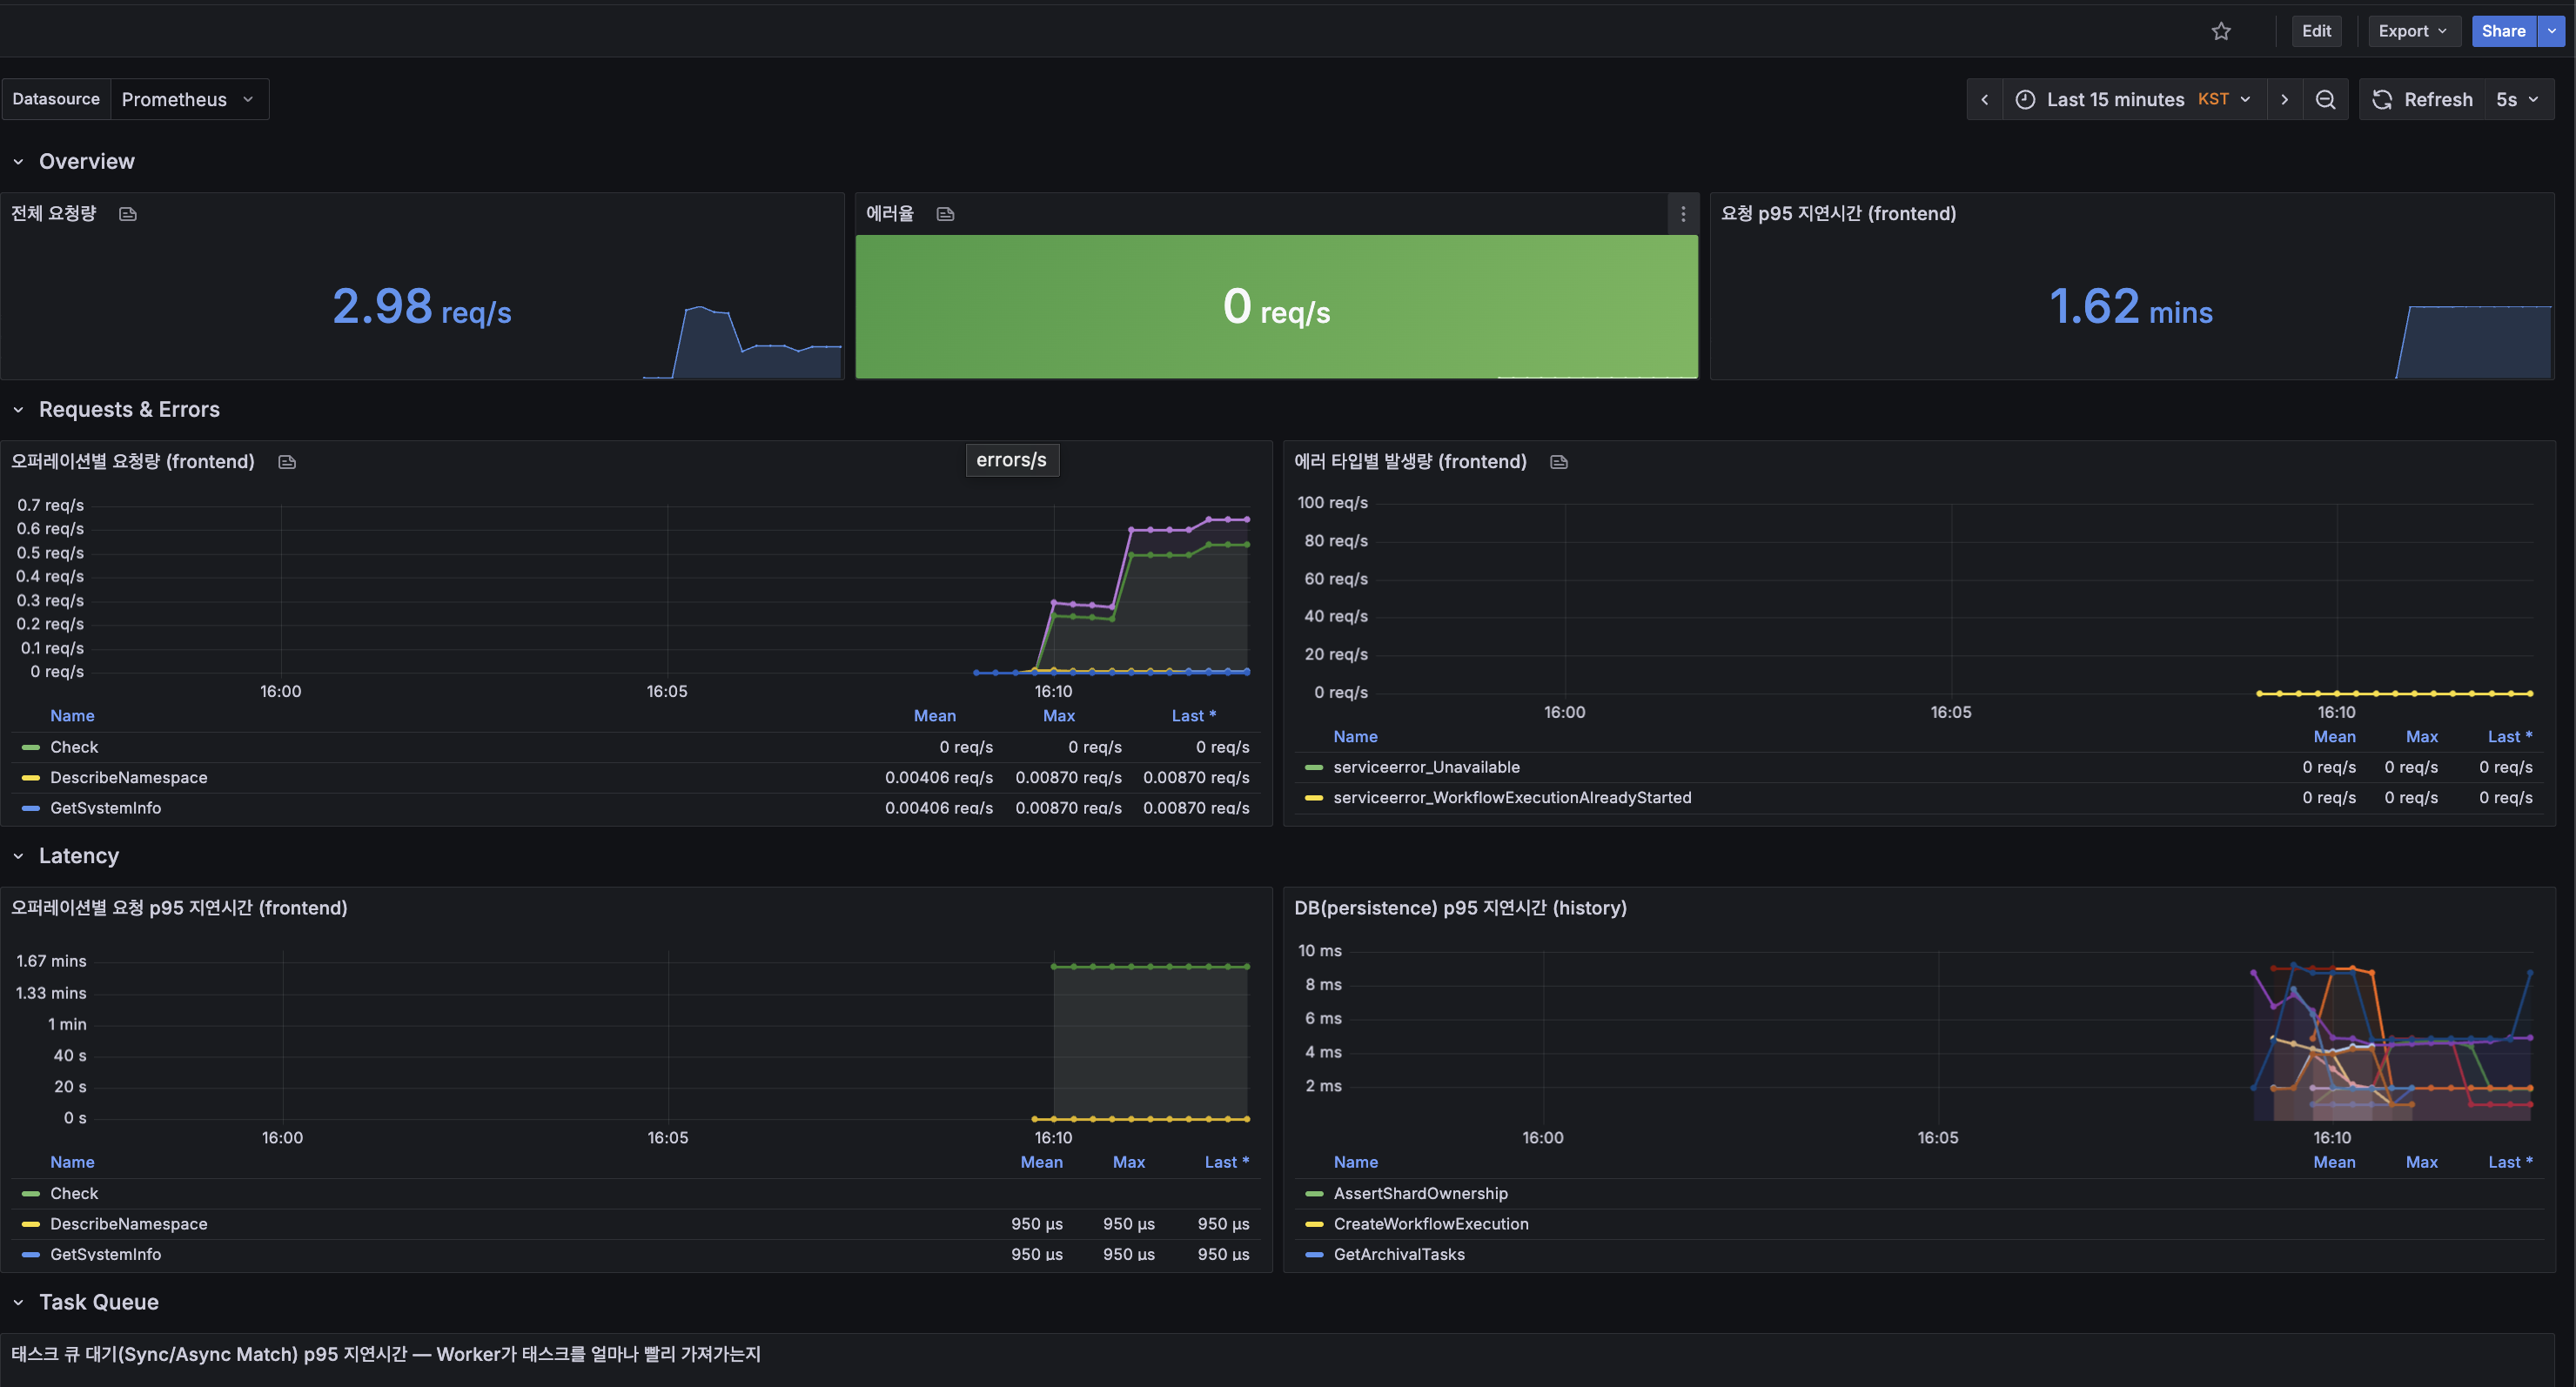
Task: Open the Share options arrow dropdown
Action: coord(2551,31)
